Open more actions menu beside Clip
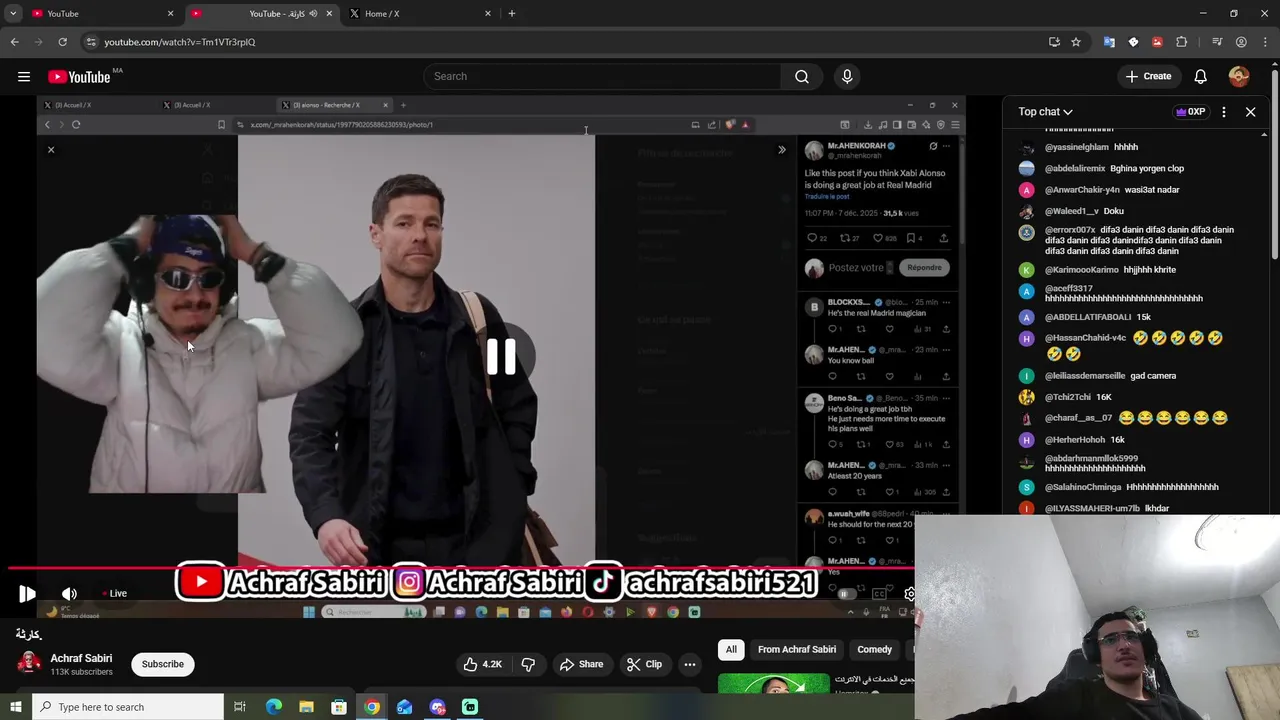The image size is (1280, 720). pos(689,664)
